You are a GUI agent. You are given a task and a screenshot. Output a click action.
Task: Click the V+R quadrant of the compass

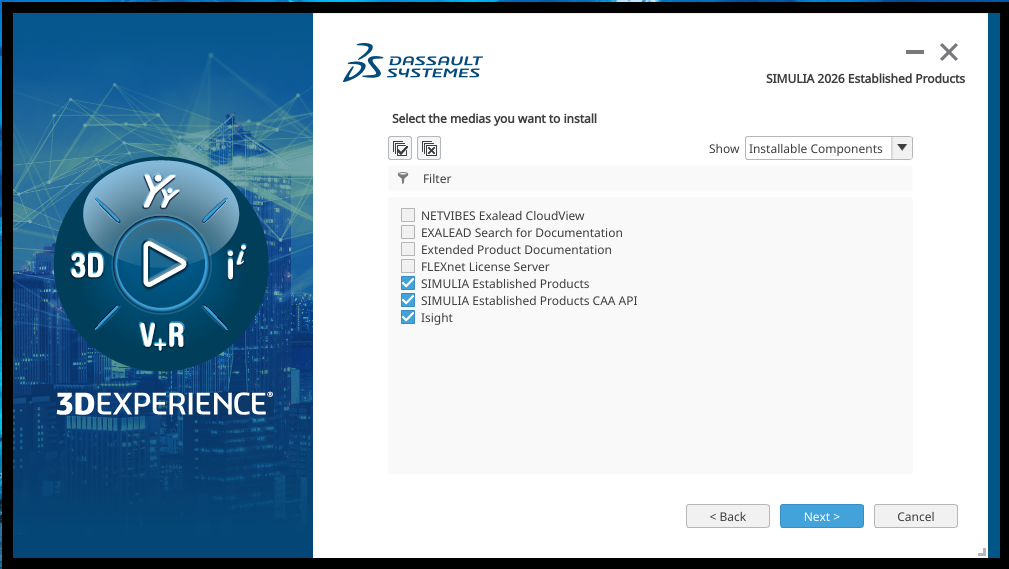(x=161, y=335)
